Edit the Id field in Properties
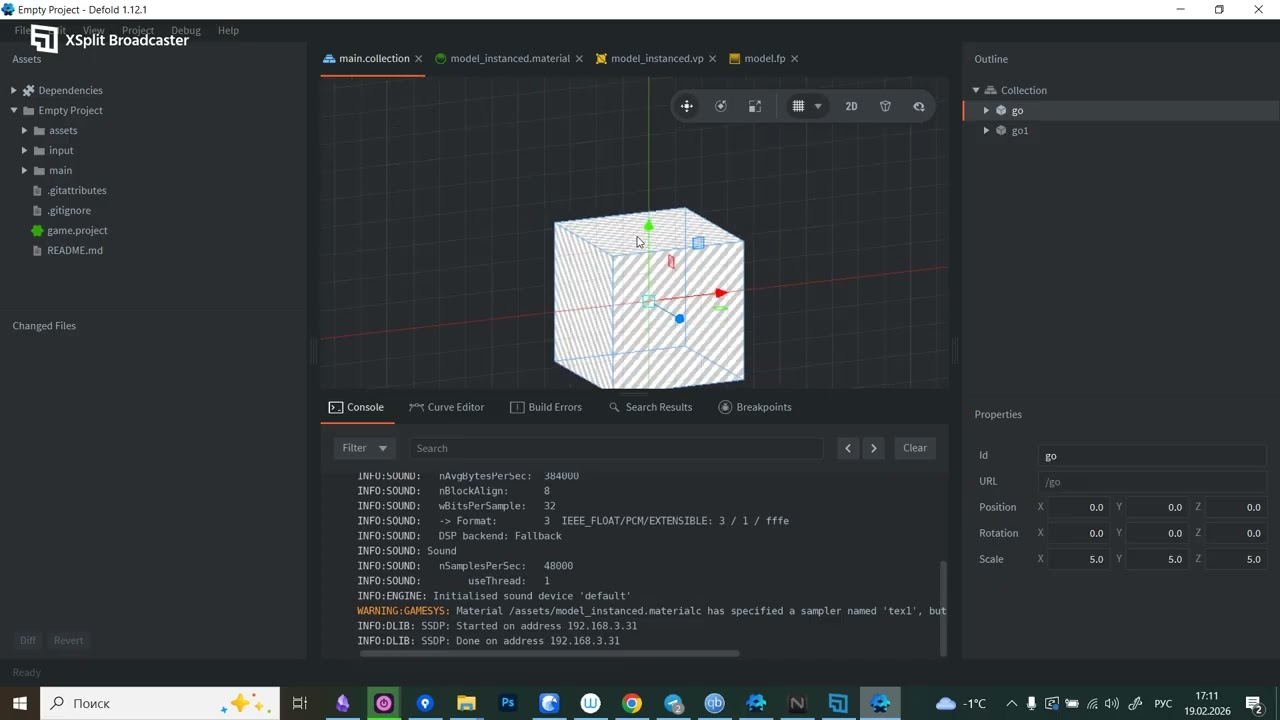The height and width of the screenshot is (720, 1280). [x=1153, y=456]
